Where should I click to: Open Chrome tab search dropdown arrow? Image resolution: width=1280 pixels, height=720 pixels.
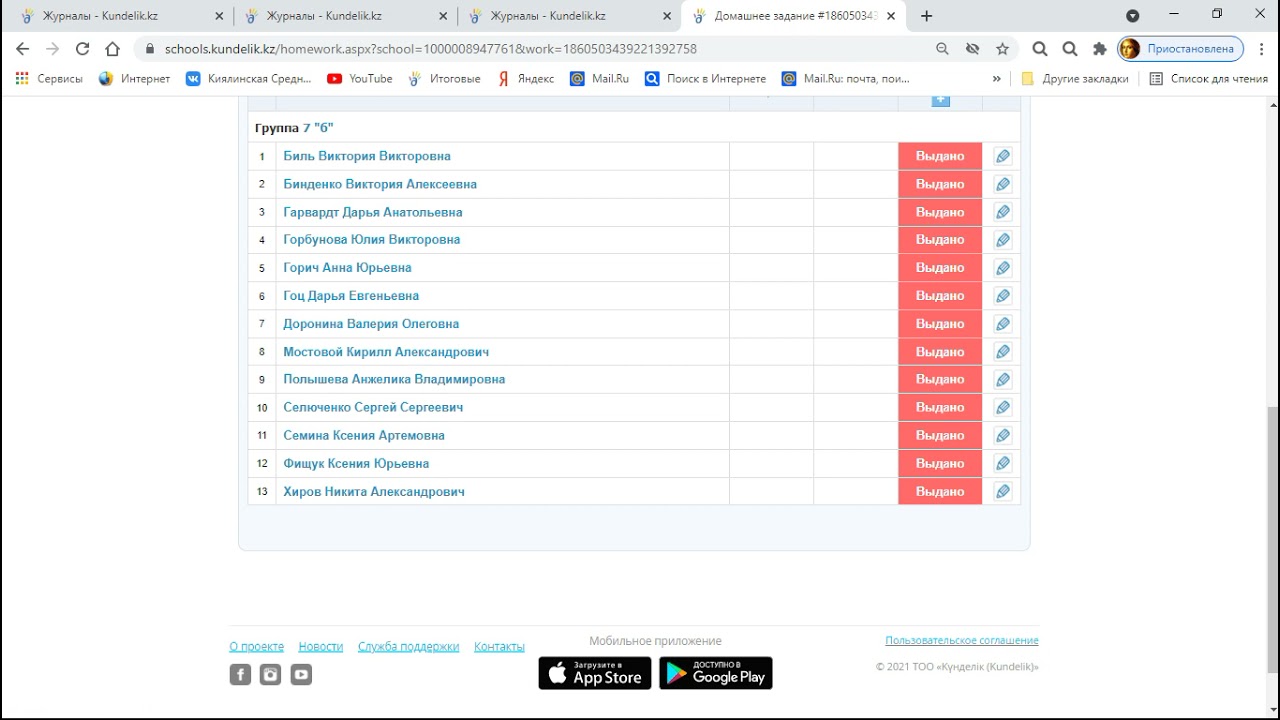click(x=1132, y=16)
